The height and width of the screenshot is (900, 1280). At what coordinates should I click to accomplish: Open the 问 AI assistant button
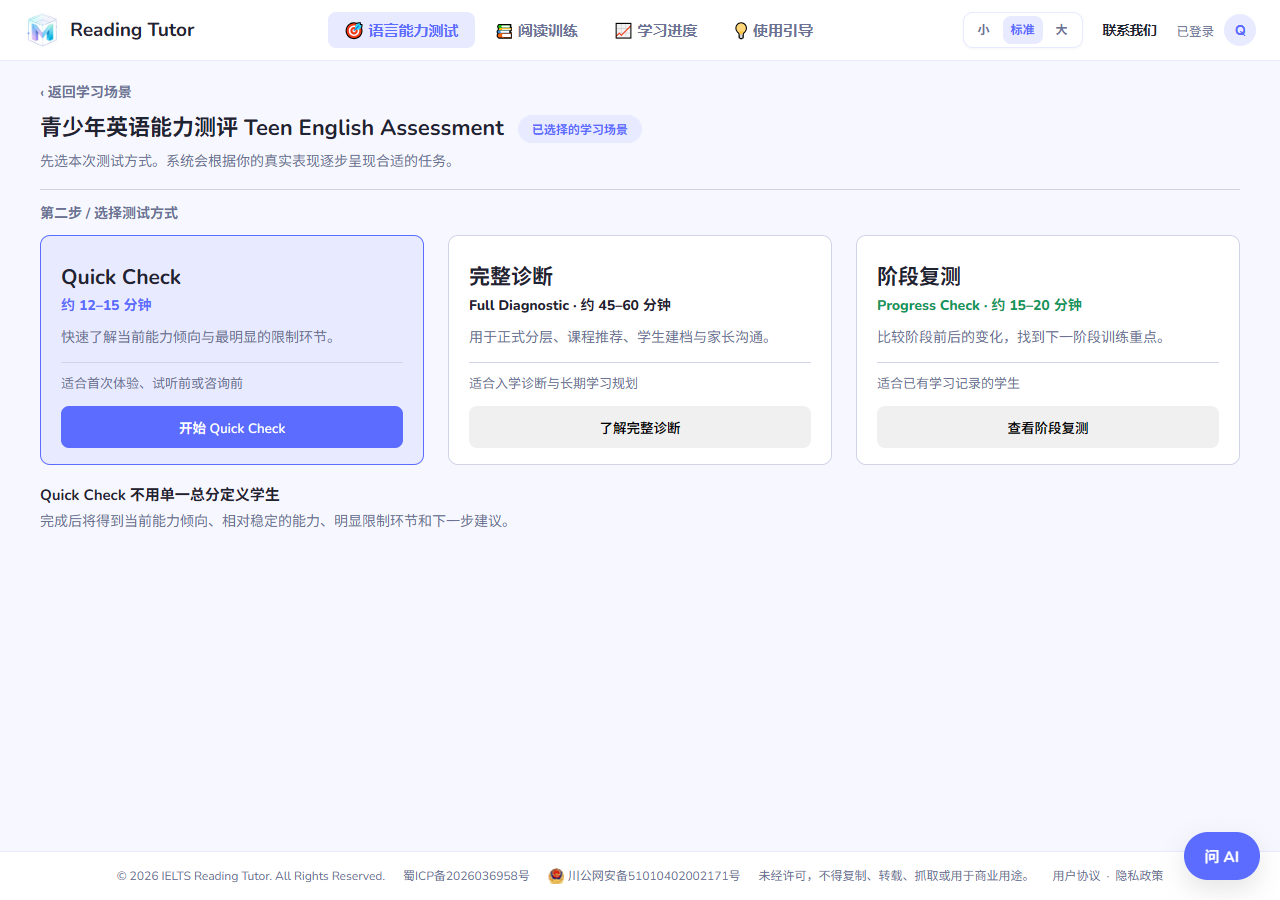click(x=1222, y=856)
